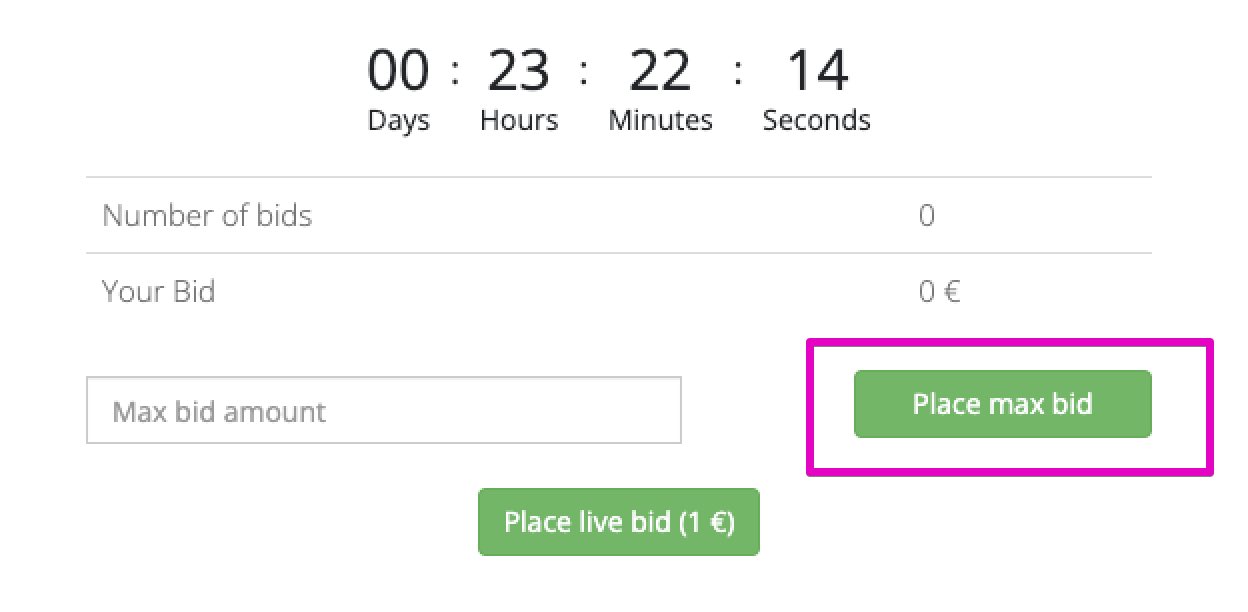Click the Your Bid amount 0 €

click(939, 292)
